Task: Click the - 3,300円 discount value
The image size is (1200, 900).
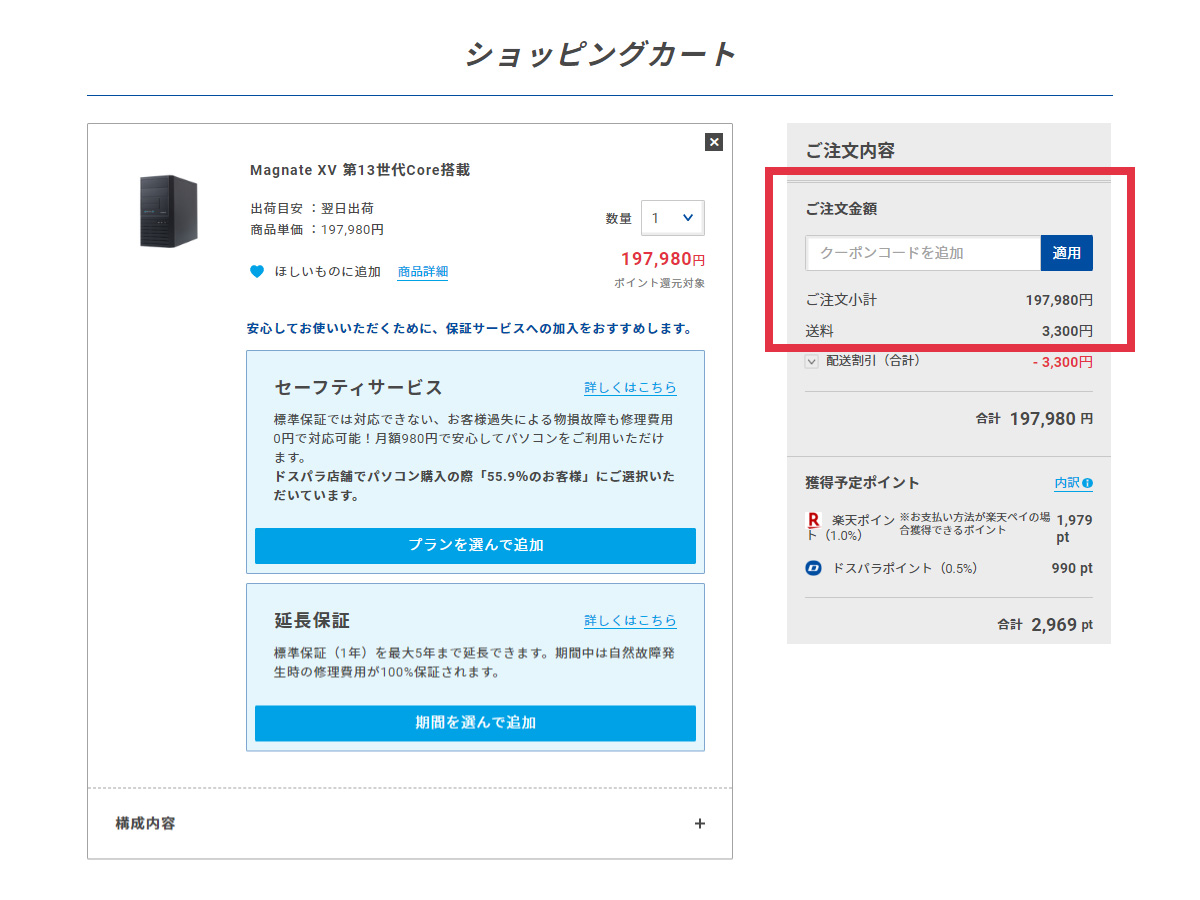Action: point(1062,362)
